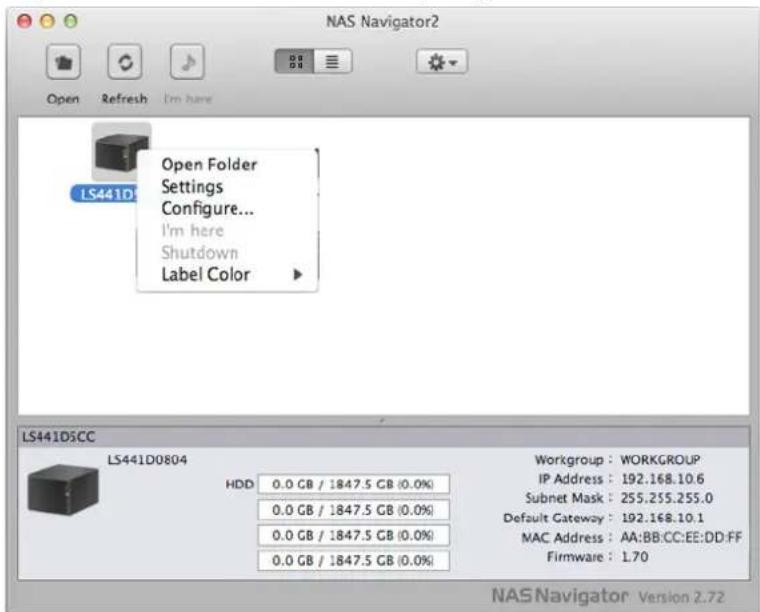This screenshot has width=760, height=612.
Task: Choose Settings from context menu
Action: tap(192, 187)
